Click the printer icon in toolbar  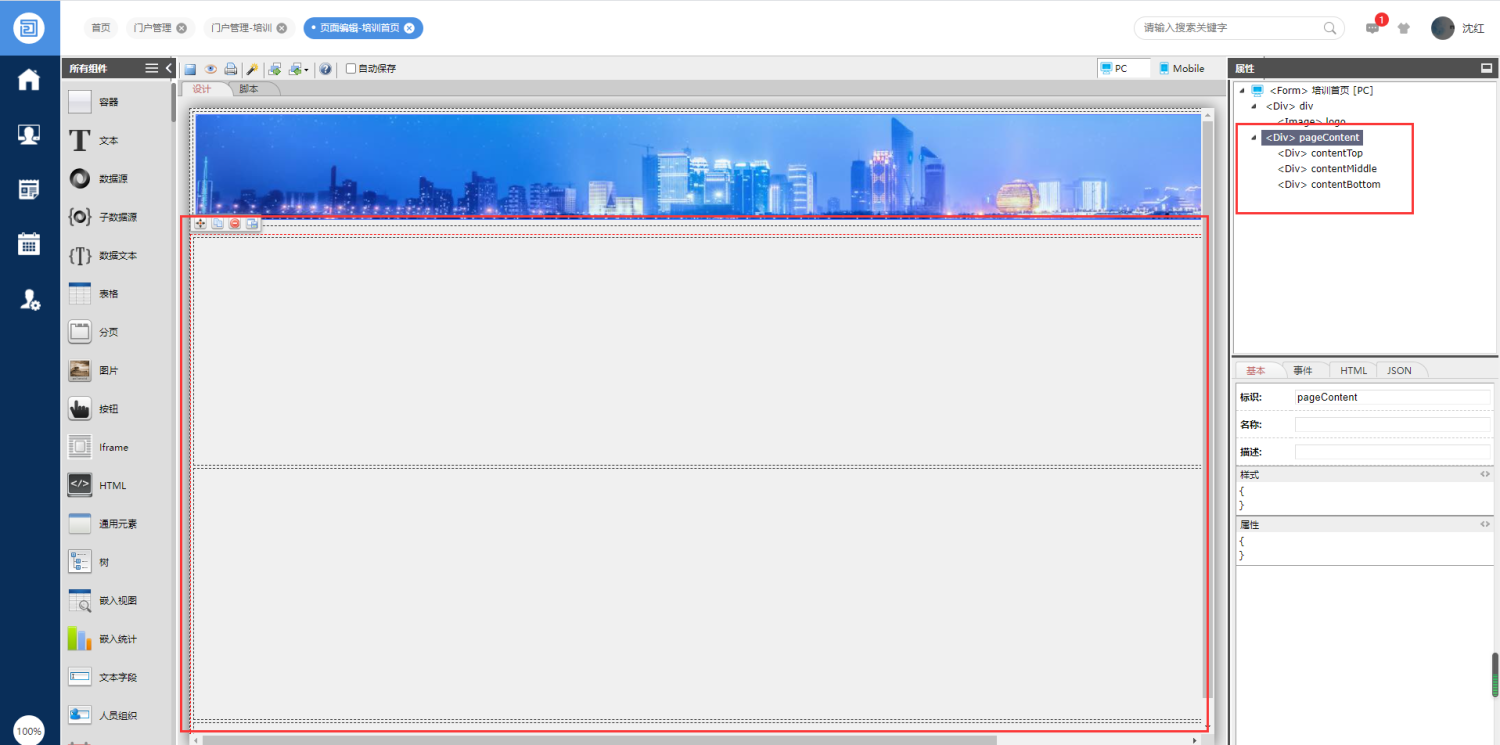coord(231,69)
